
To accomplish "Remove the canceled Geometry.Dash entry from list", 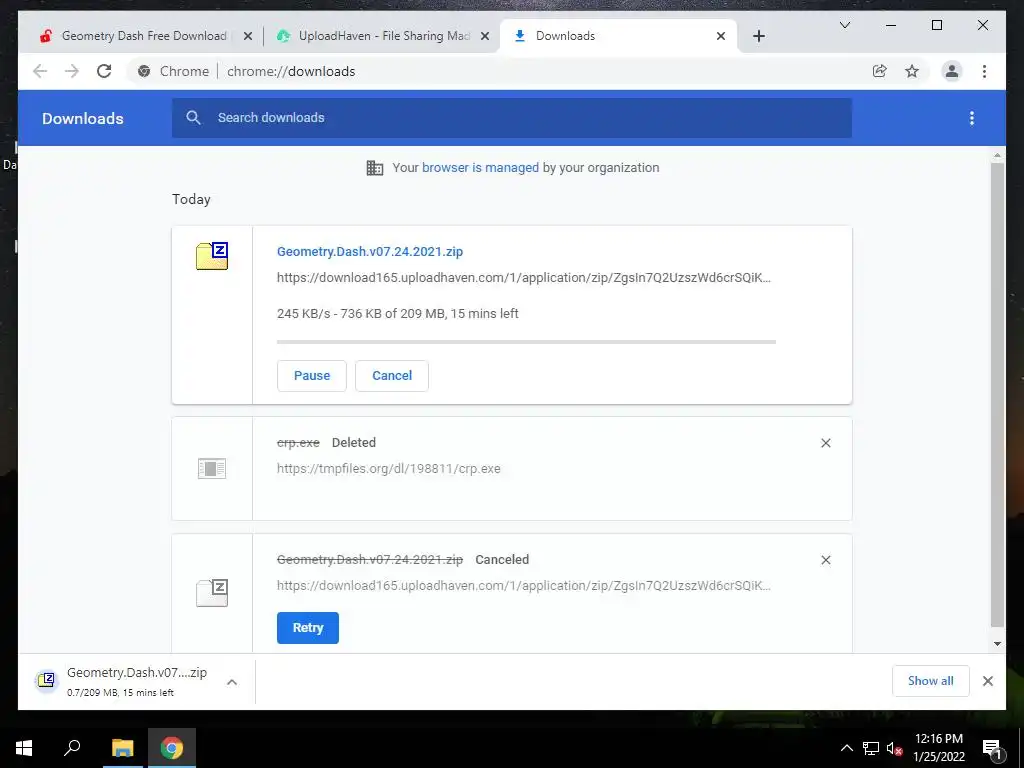I will pyautogui.click(x=825, y=560).
